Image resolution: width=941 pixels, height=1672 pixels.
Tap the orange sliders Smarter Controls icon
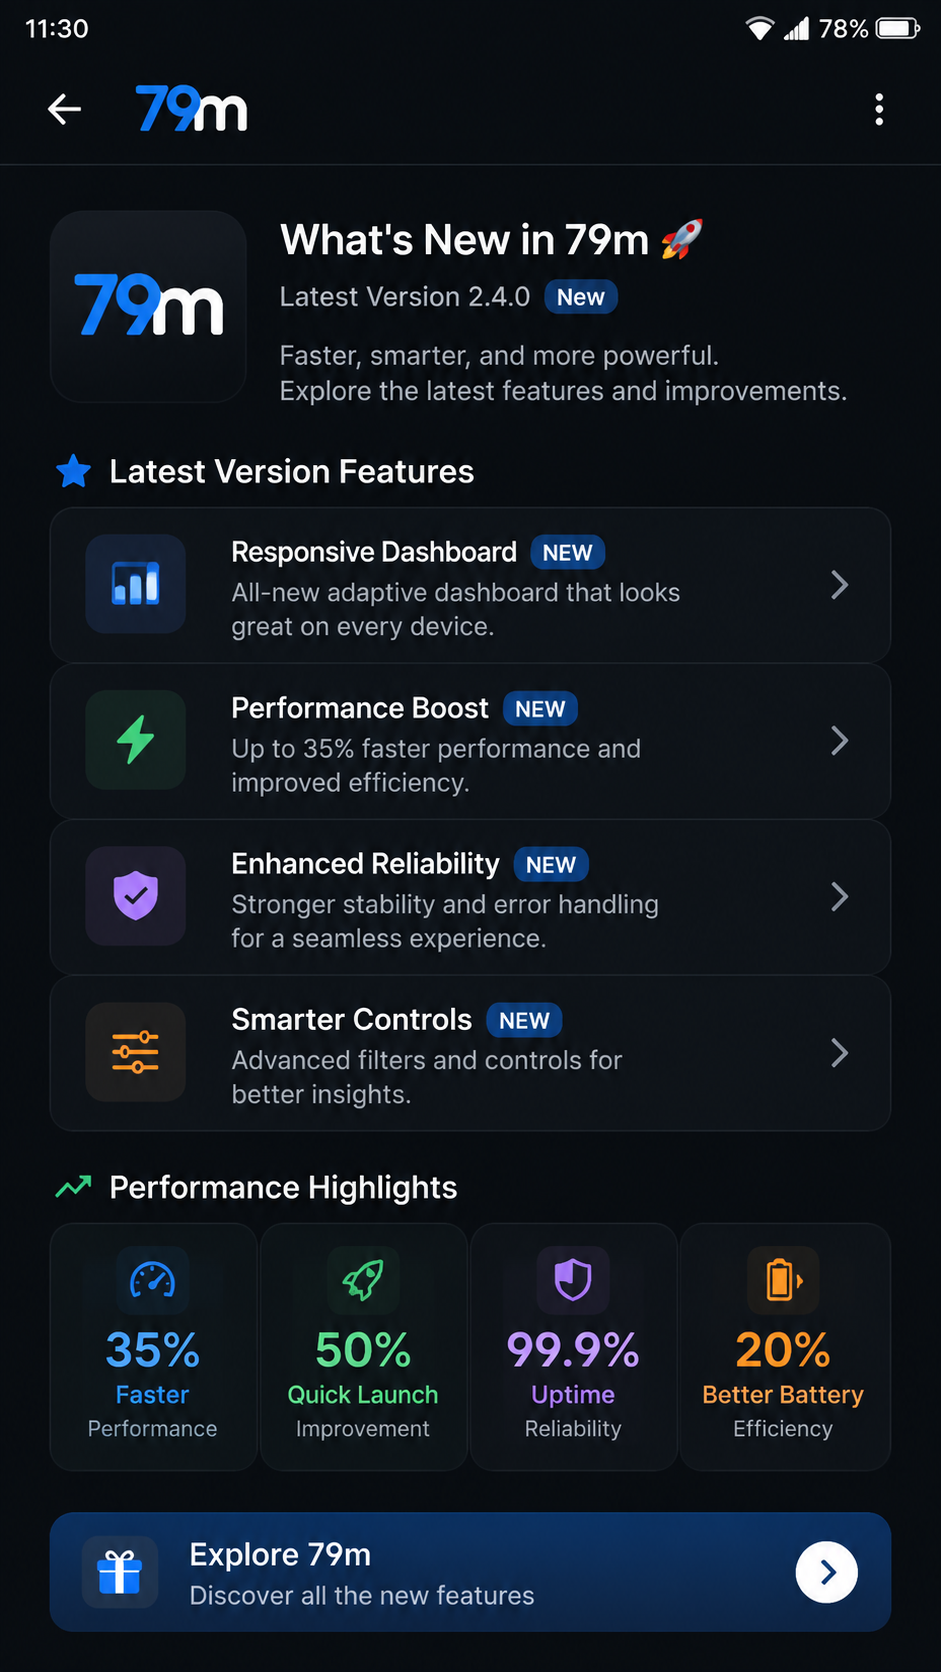coord(136,1052)
